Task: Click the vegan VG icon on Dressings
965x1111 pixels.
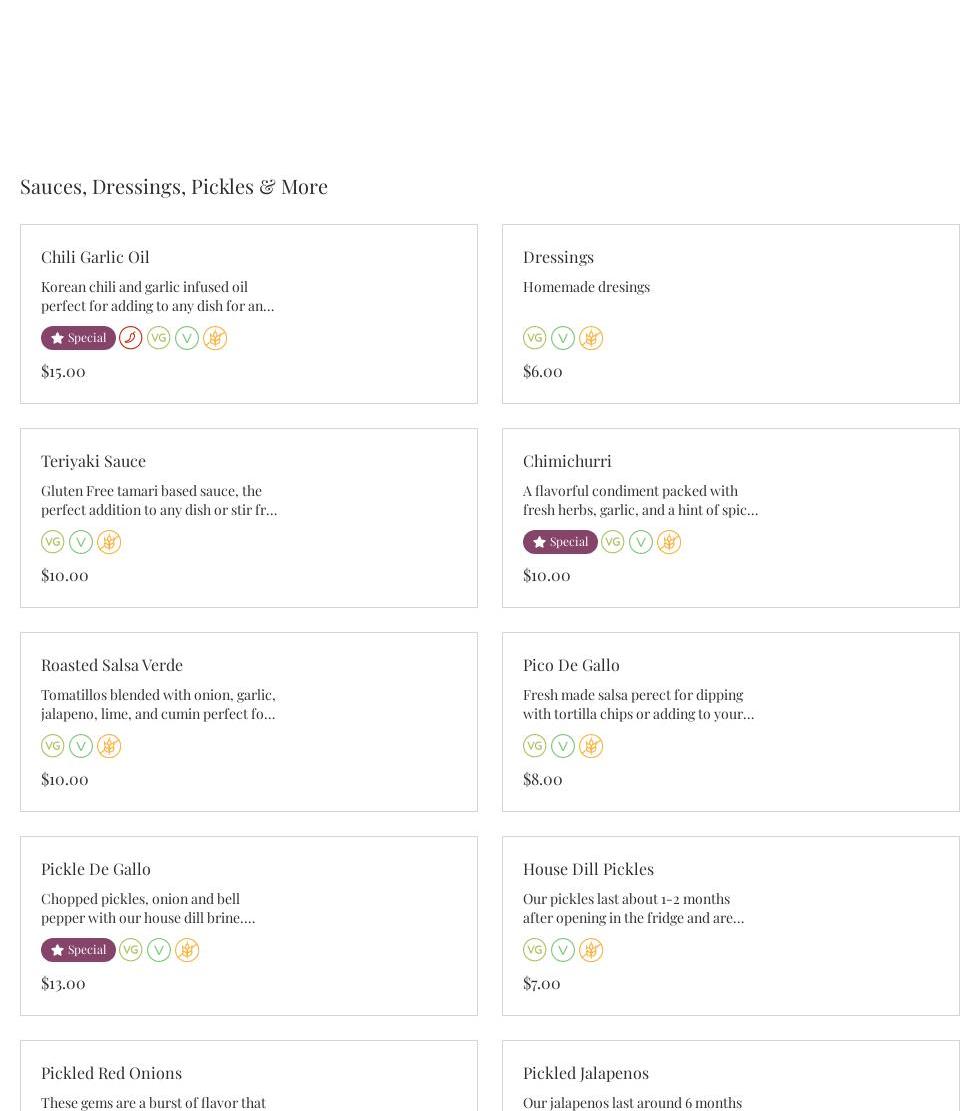Action: (x=535, y=338)
